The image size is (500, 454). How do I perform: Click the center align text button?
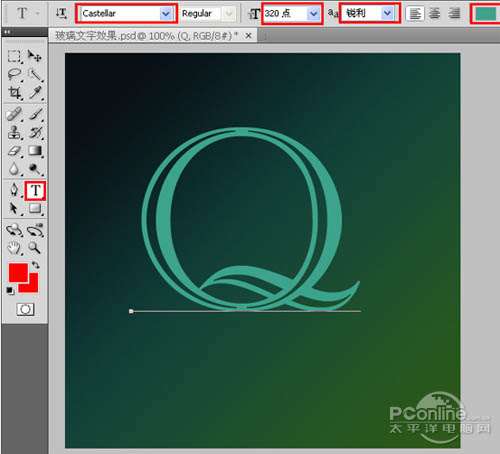(434, 14)
